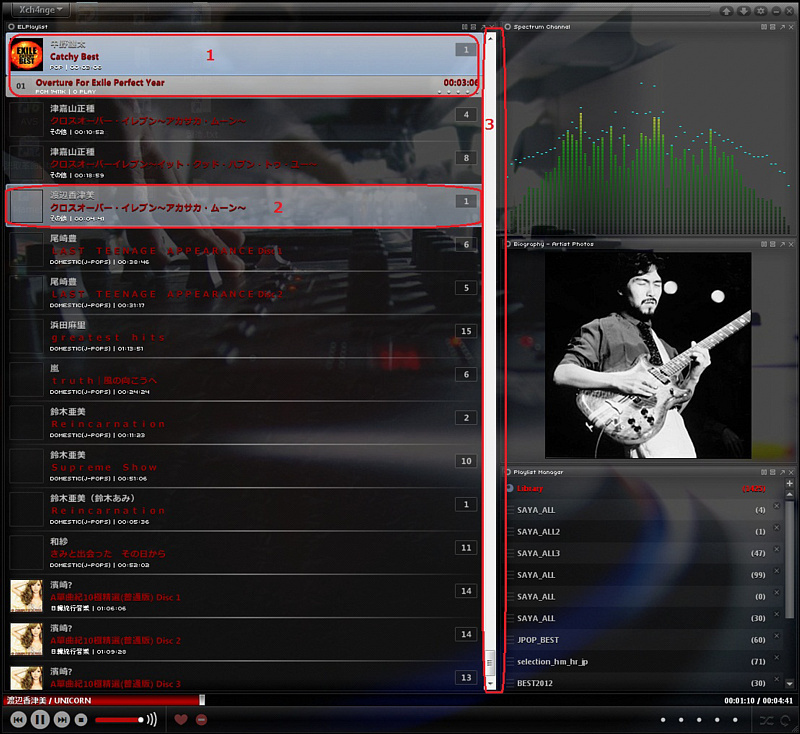The width and height of the screenshot is (800, 734).
Task: Close the Spectrum Channel panel
Action: [x=791, y=27]
